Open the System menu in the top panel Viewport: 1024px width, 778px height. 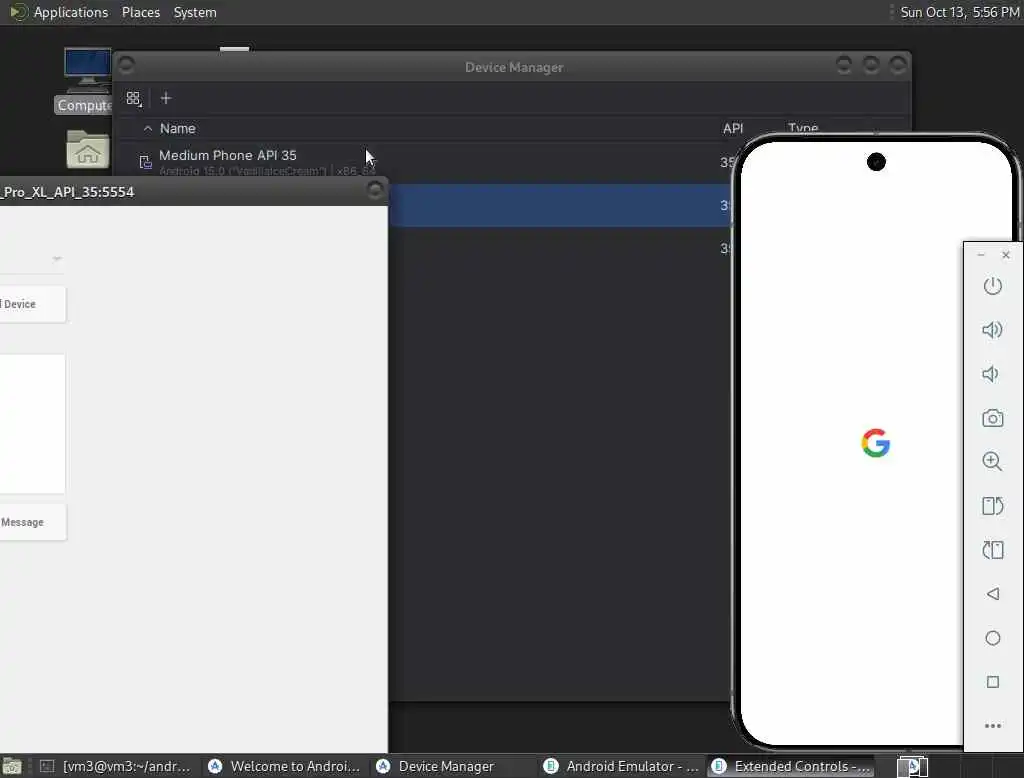point(195,12)
